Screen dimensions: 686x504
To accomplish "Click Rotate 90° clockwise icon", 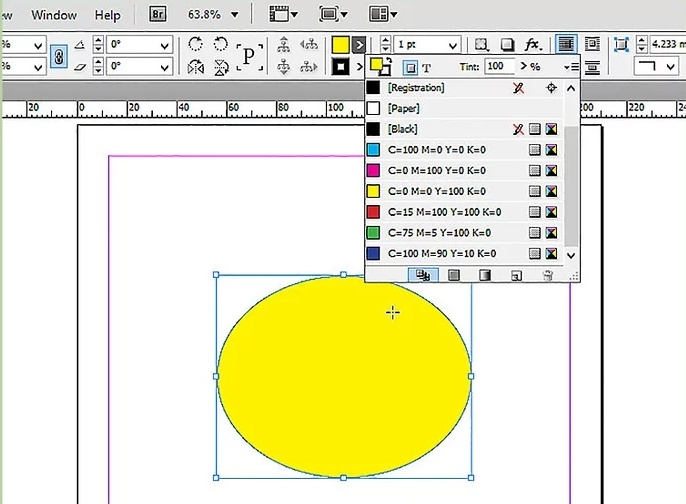I will [x=196, y=44].
